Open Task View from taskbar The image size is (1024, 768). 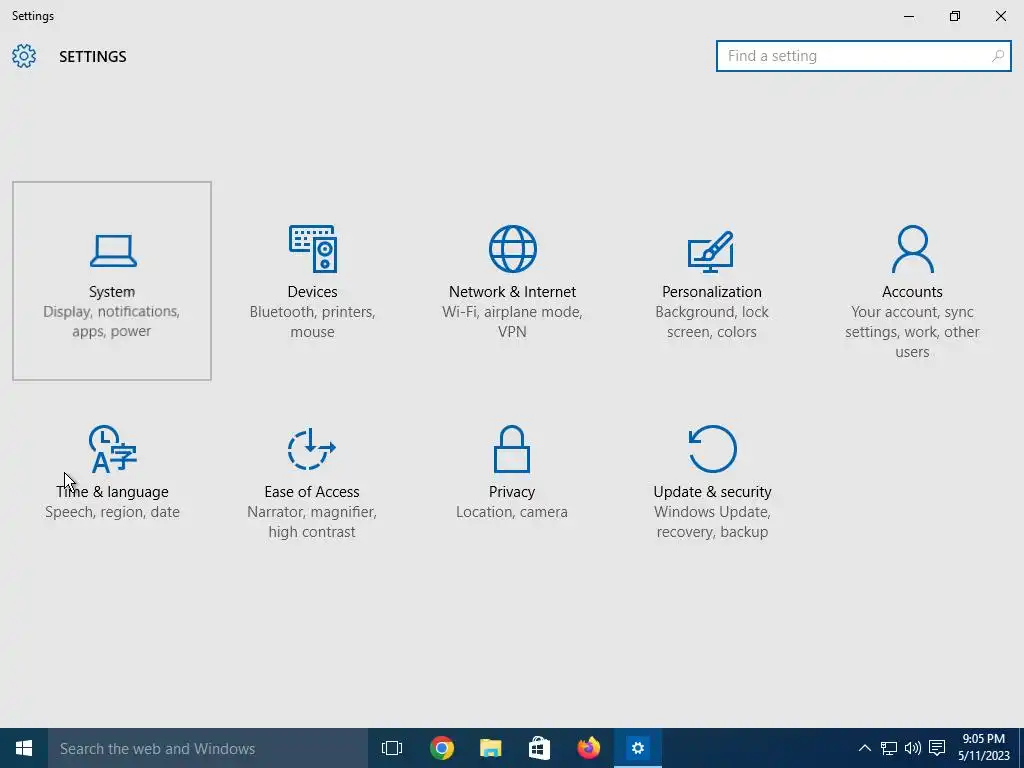click(x=392, y=748)
